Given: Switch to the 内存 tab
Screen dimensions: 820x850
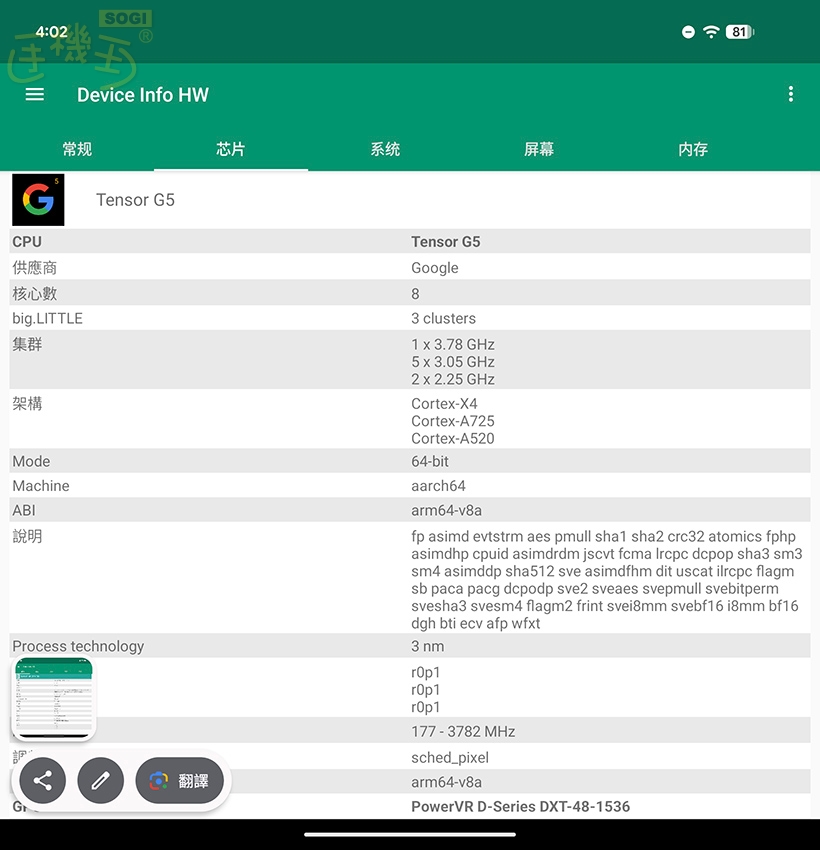Looking at the screenshot, I should pos(693,149).
